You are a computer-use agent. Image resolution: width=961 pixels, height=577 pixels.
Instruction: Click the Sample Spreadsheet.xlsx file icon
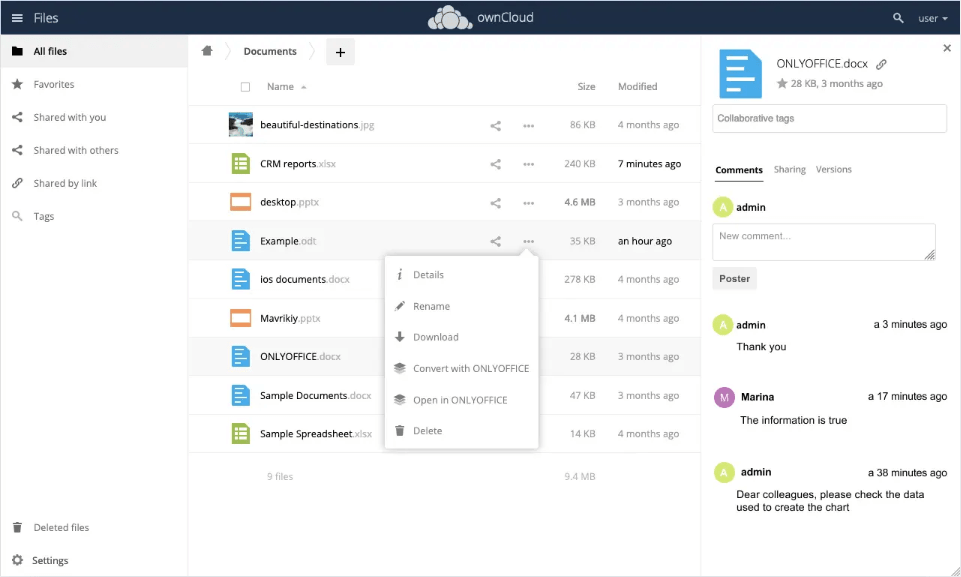240,434
